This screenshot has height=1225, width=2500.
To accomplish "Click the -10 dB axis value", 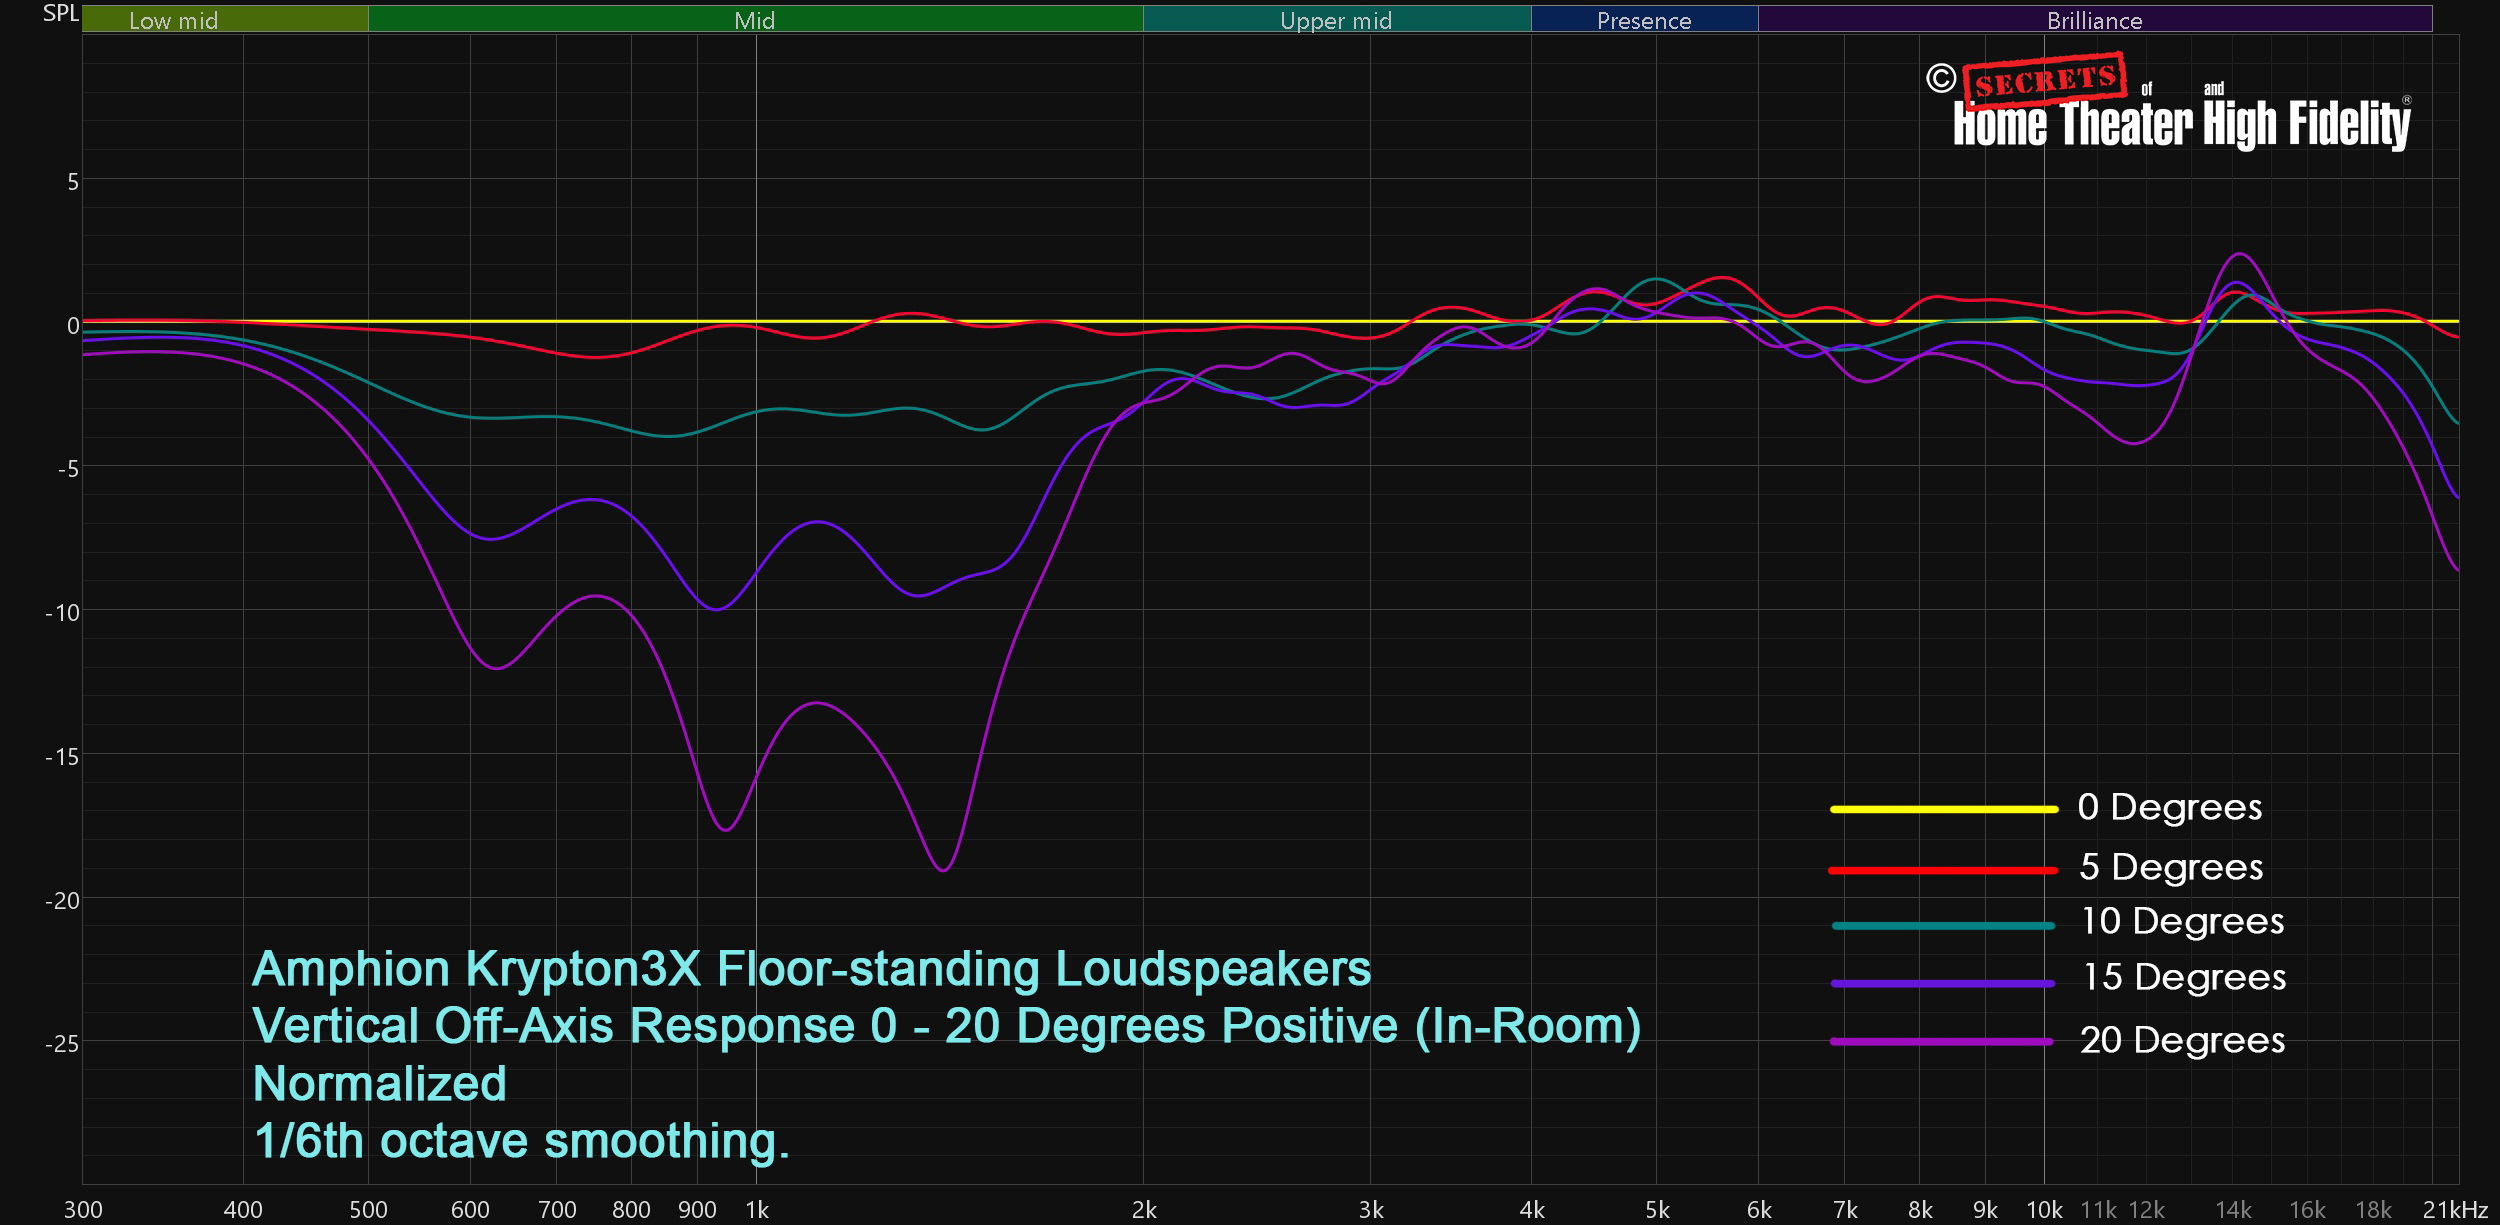I will (x=62, y=613).
